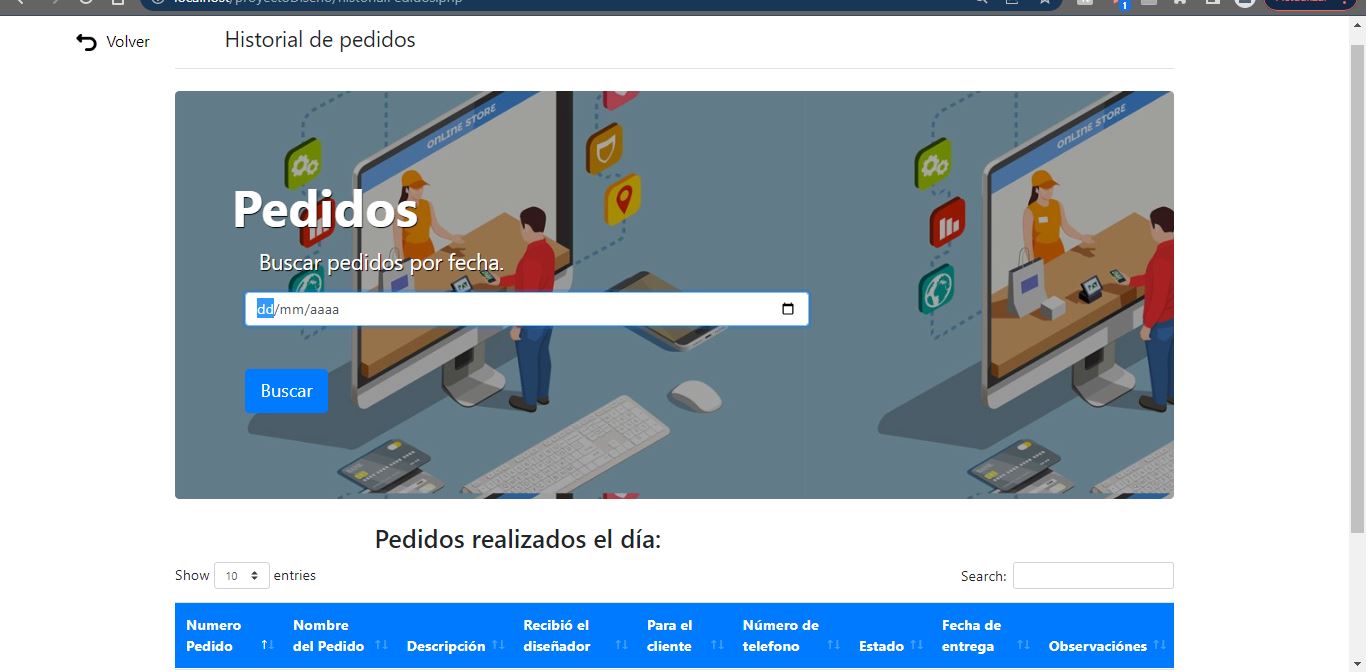Click the Volver back arrow icon
Viewport: 1366px width, 672px height.
pos(87,42)
